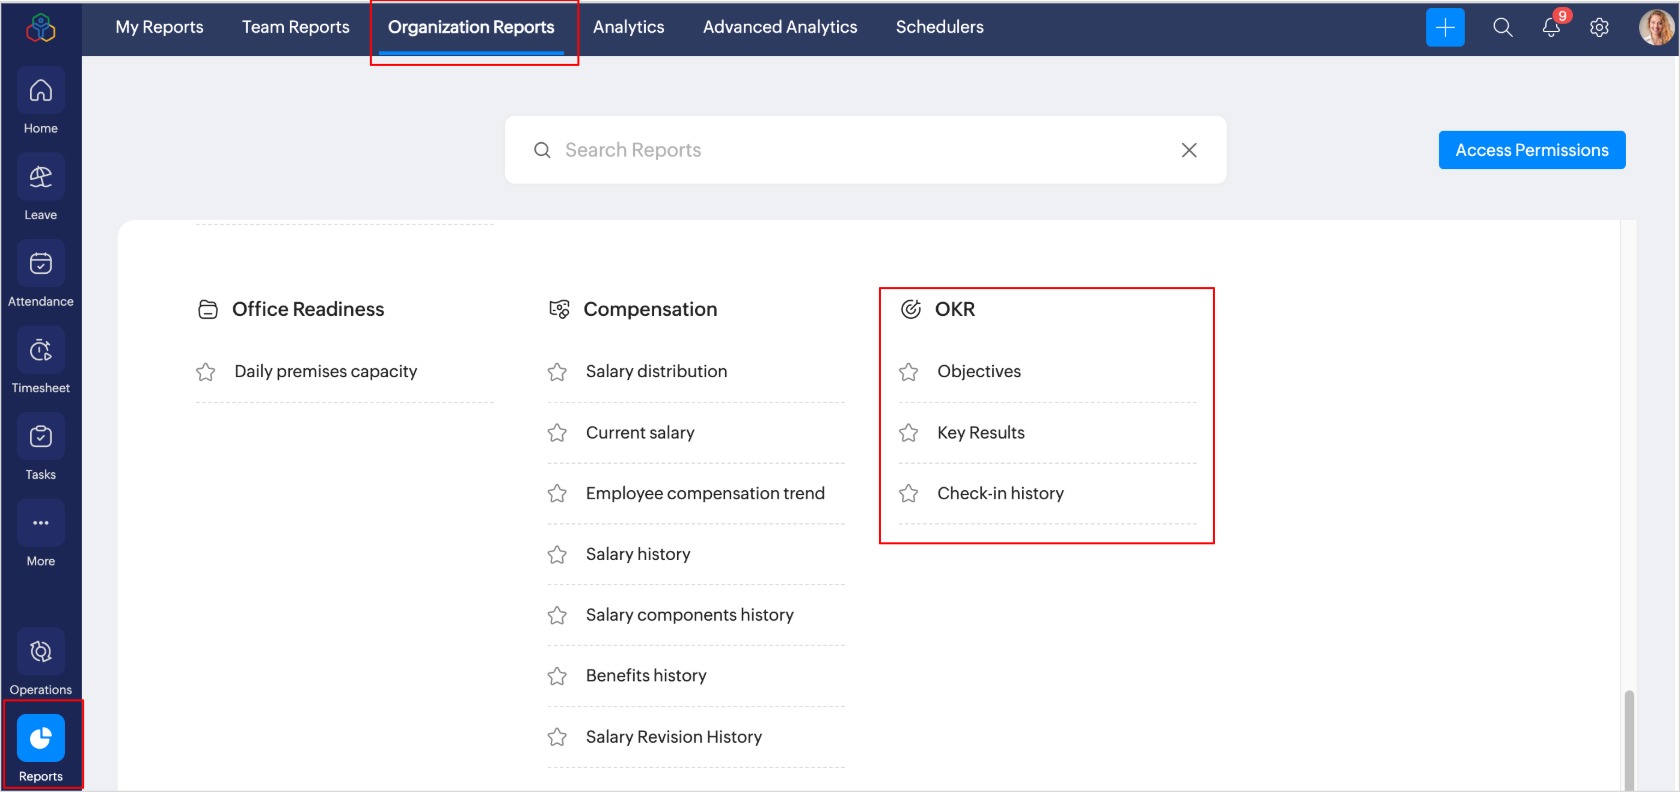Expand the More sidebar menu
This screenshot has height=792, width=1680.
tap(40, 524)
